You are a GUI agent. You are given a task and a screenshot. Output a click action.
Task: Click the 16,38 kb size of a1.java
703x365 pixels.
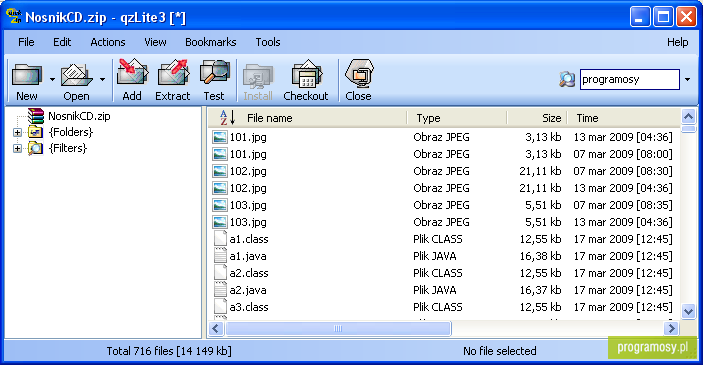click(x=540, y=256)
